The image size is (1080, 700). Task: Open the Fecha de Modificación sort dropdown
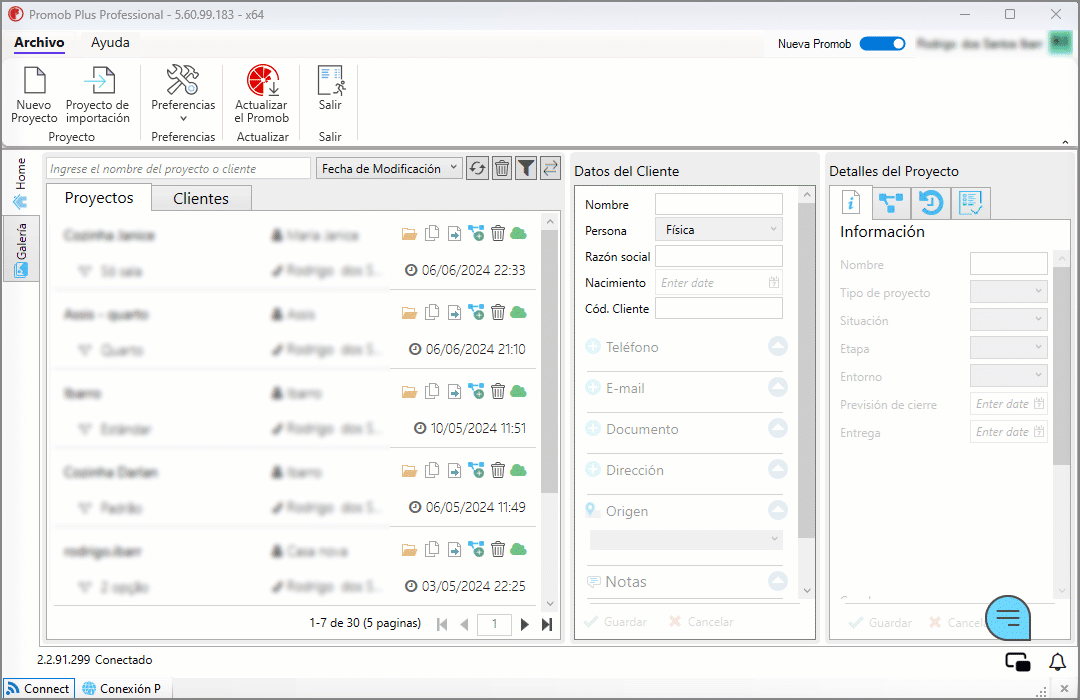click(389, 168)
